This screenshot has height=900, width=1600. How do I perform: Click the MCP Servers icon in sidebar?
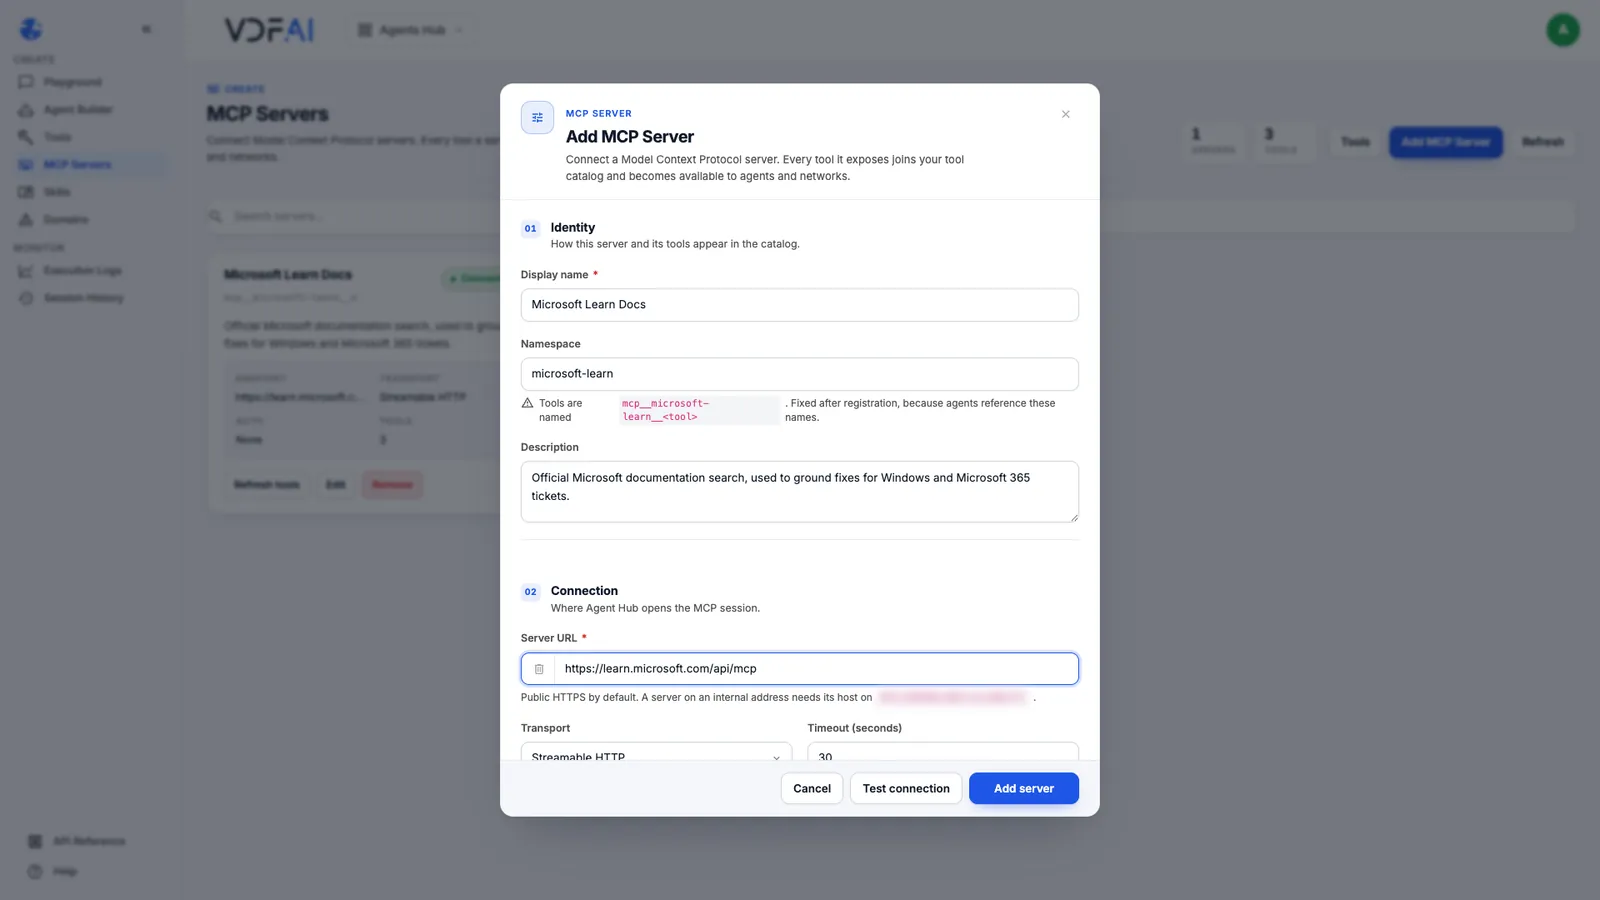pos(26,165)
